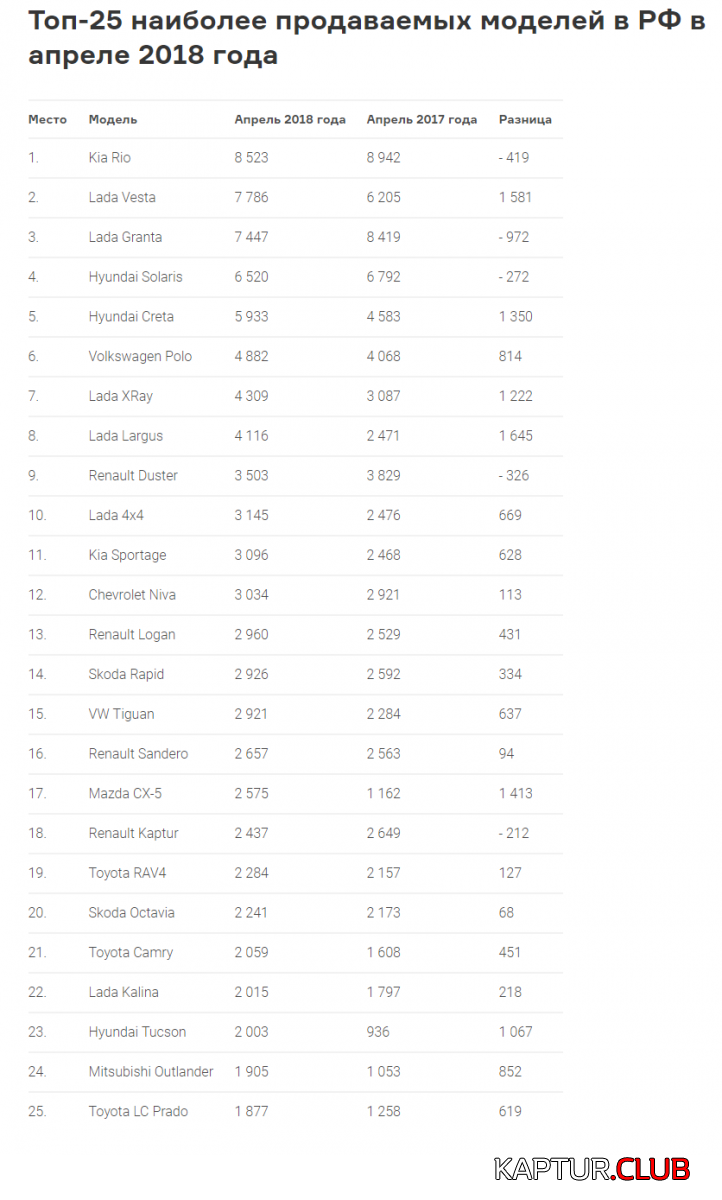Select Hyundai Solaris in the table

[x=135, y=277]
